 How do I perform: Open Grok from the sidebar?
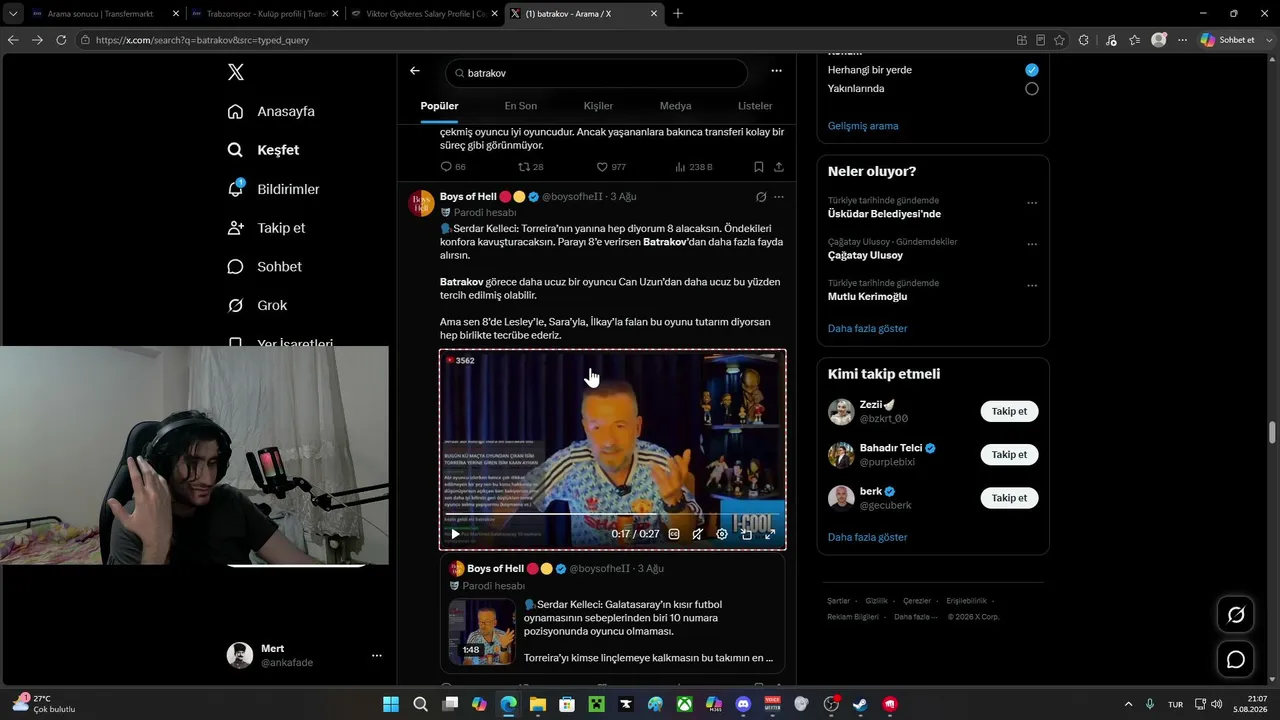(x=258, y=306)
